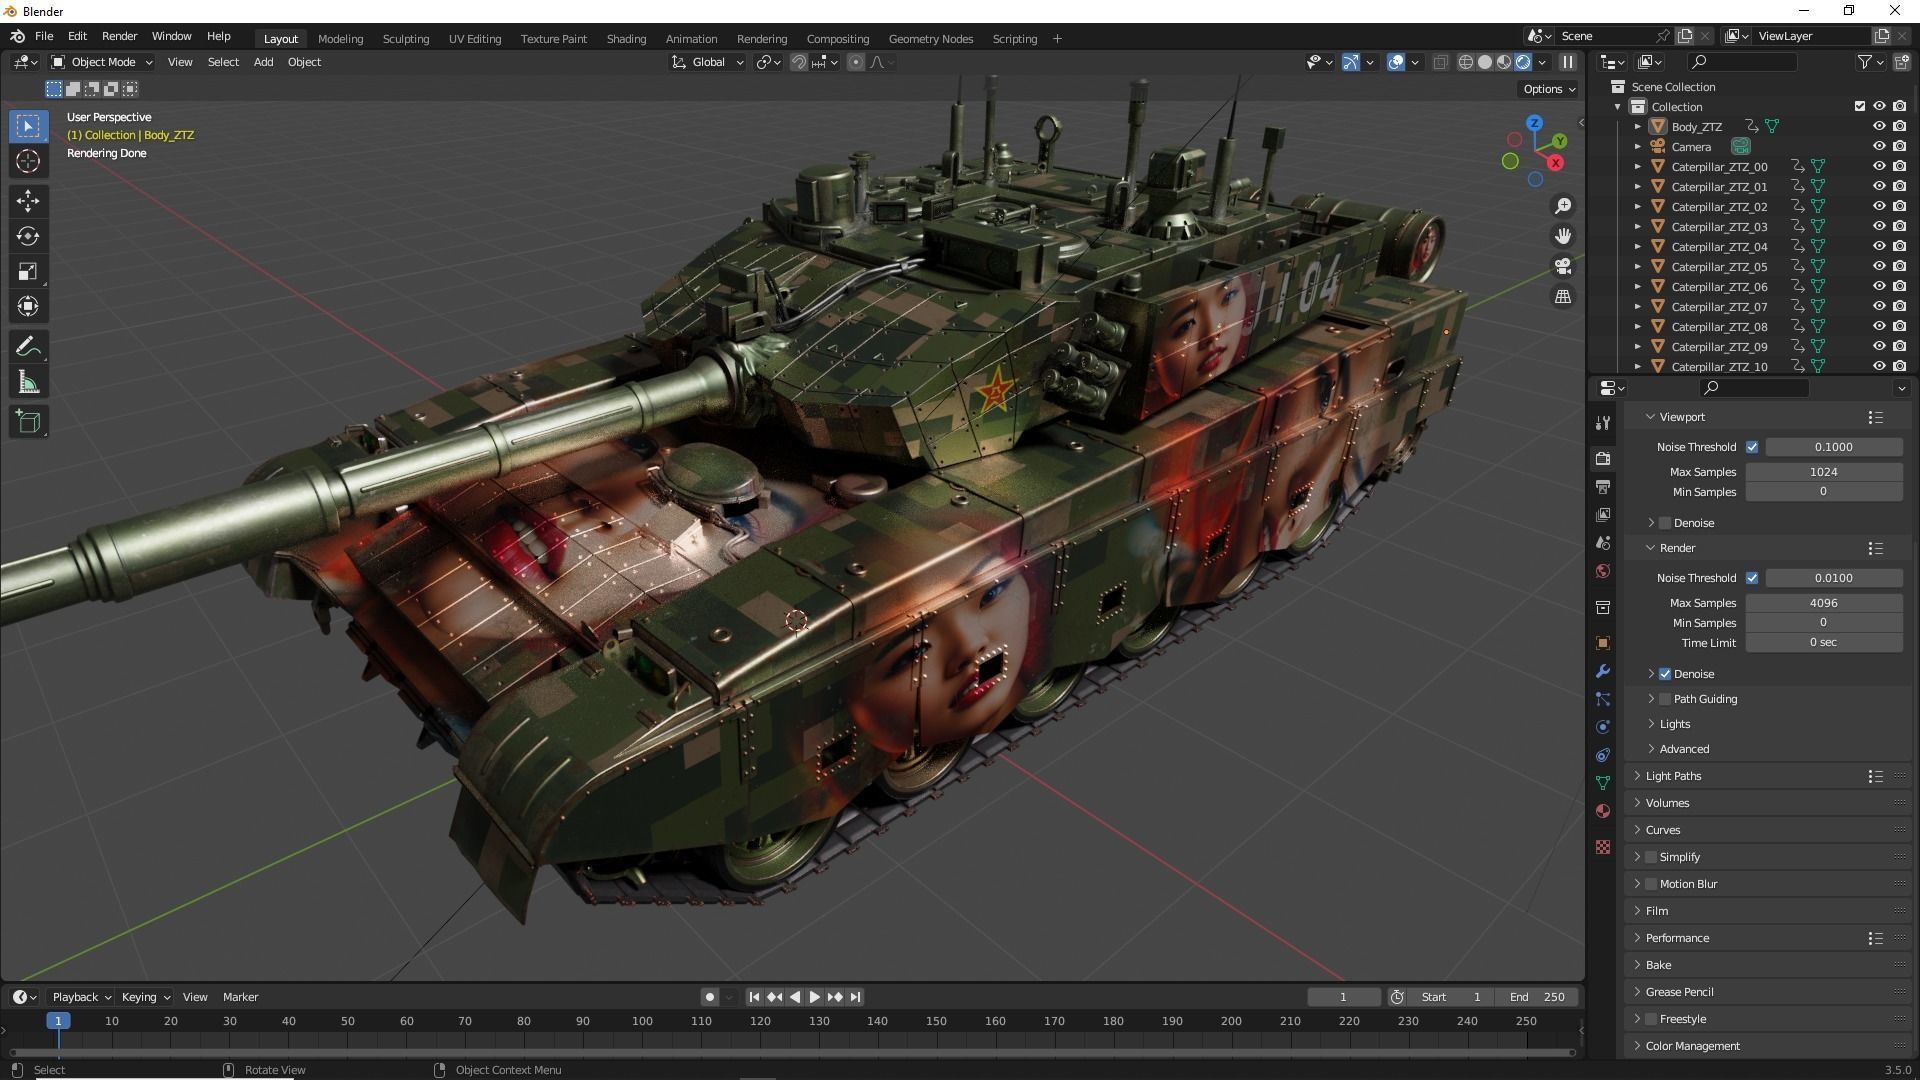Screen dimensions: 1920x1080
Task: Open the Tool properties tab
Action: (1603, 423)
